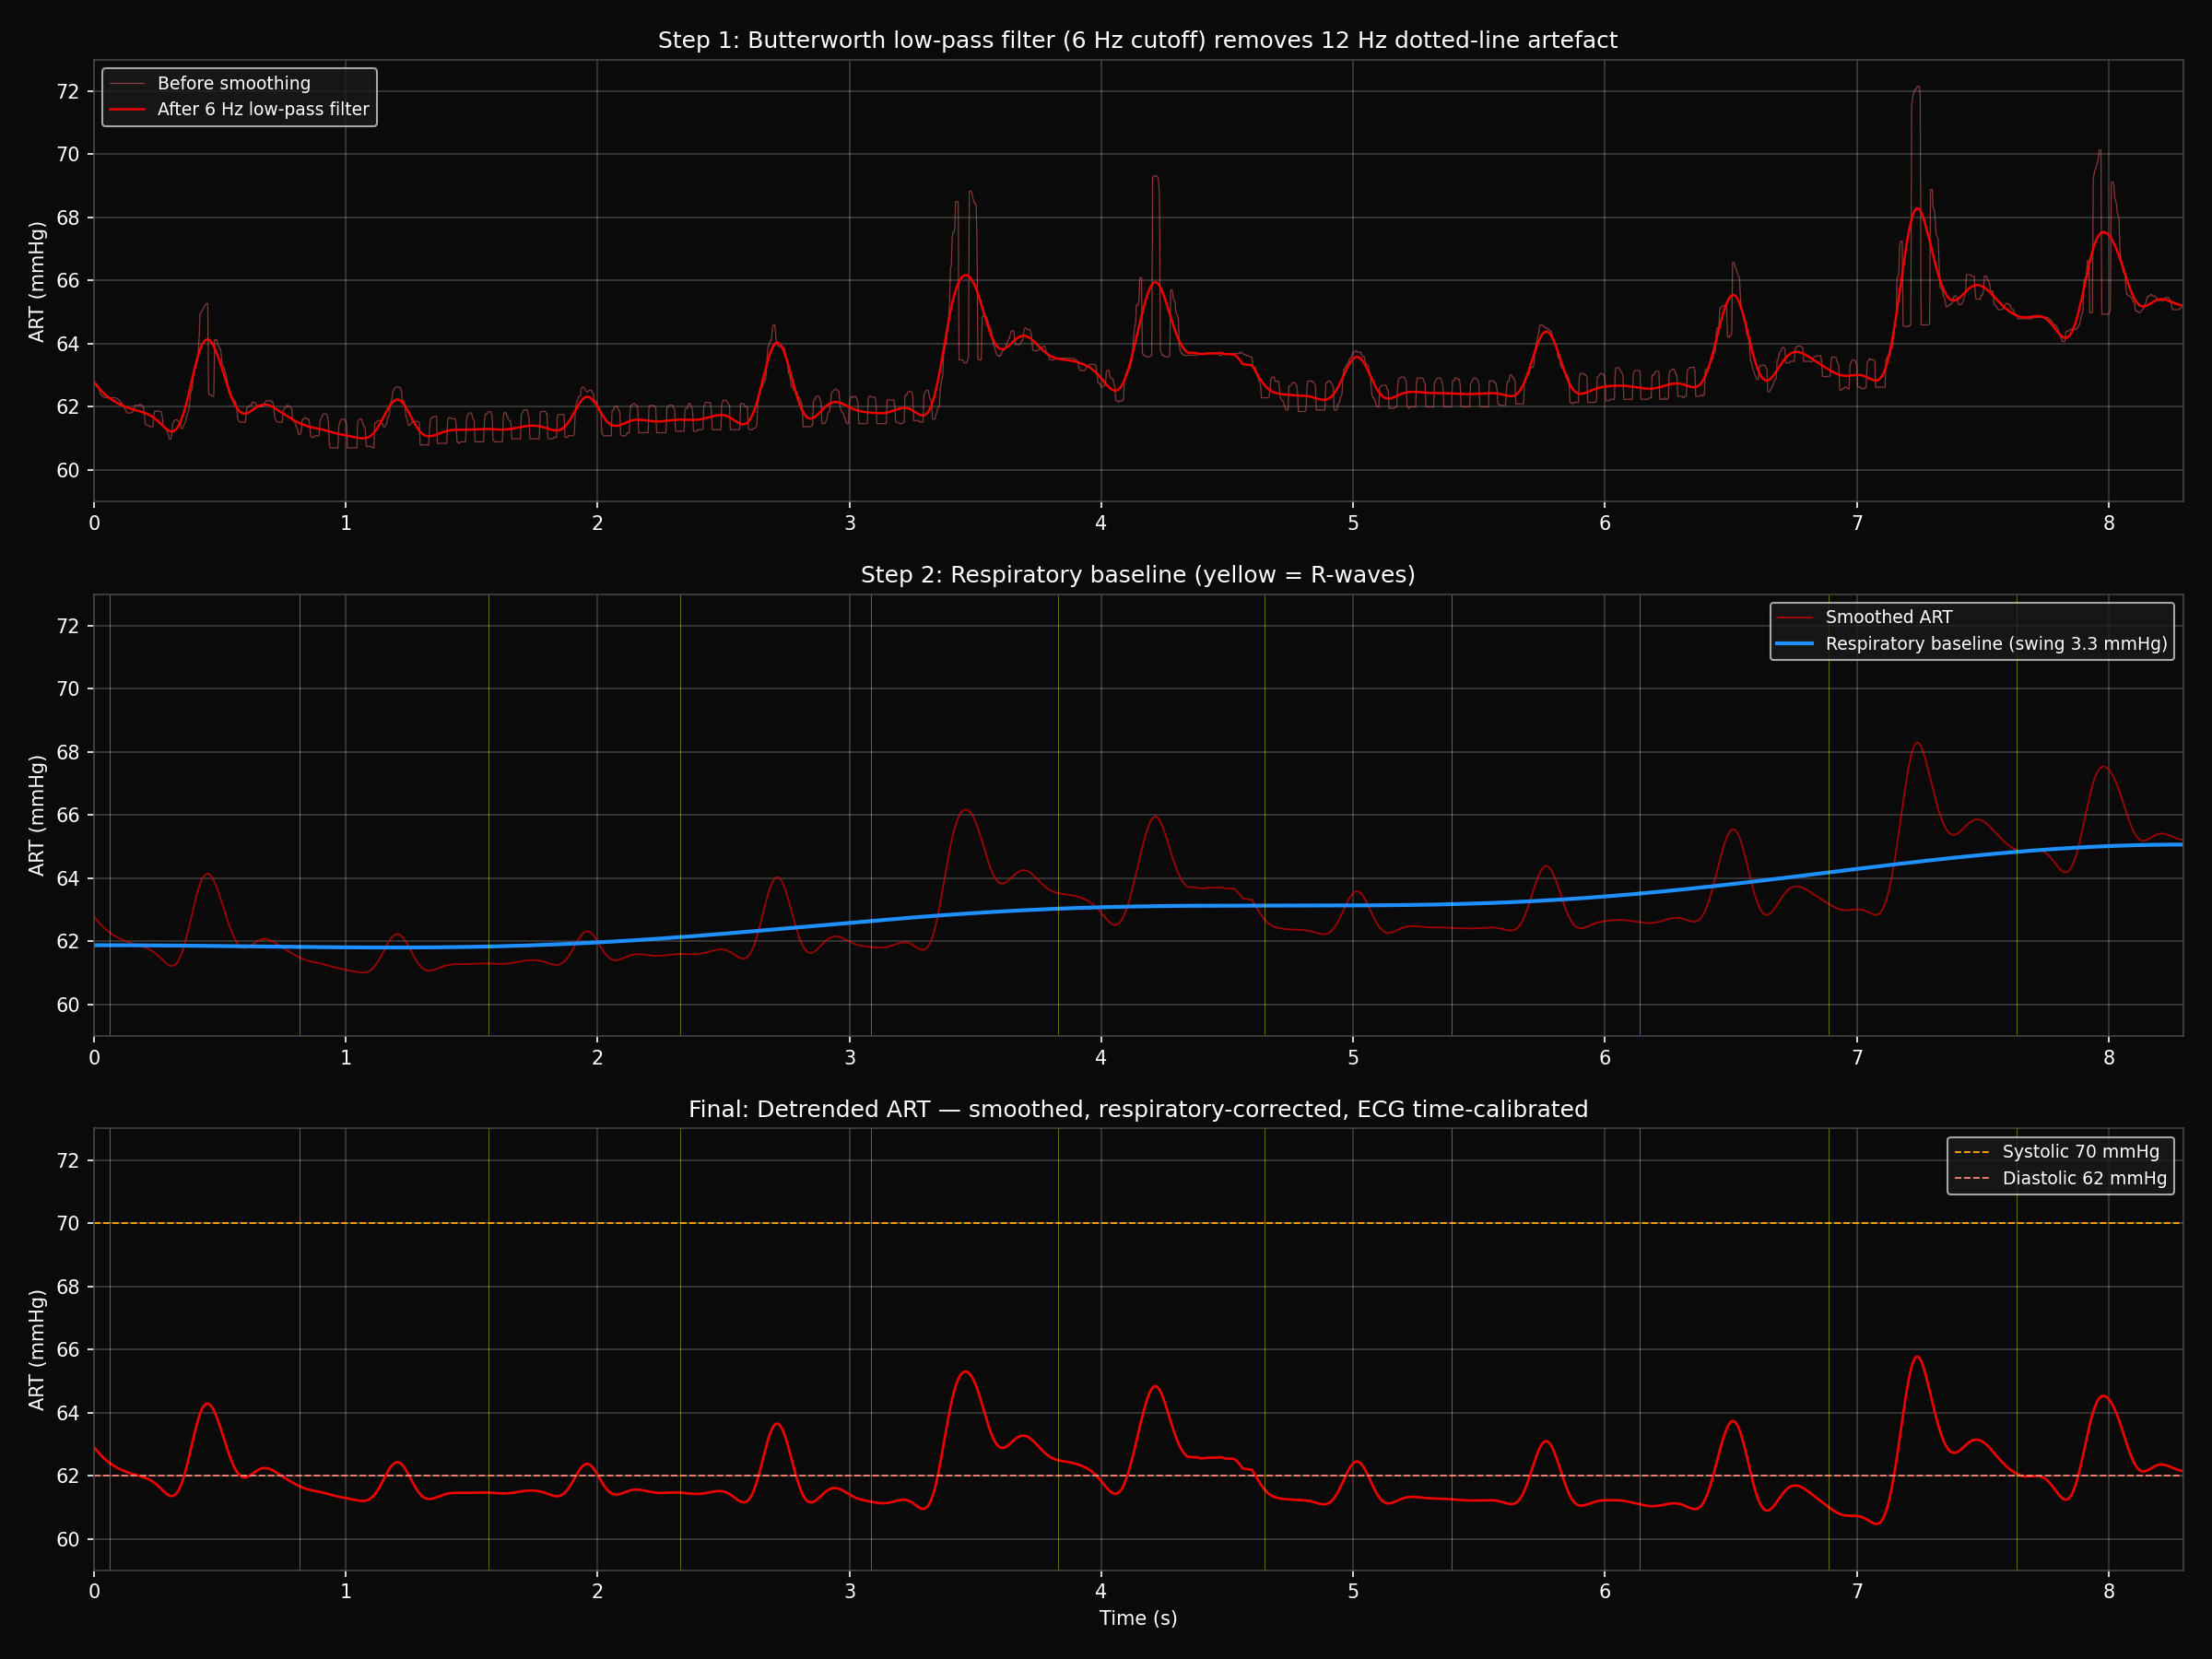Click the 'Before smoothing' legend entry
This screenshot has height=1659, width=2212.
233,83
